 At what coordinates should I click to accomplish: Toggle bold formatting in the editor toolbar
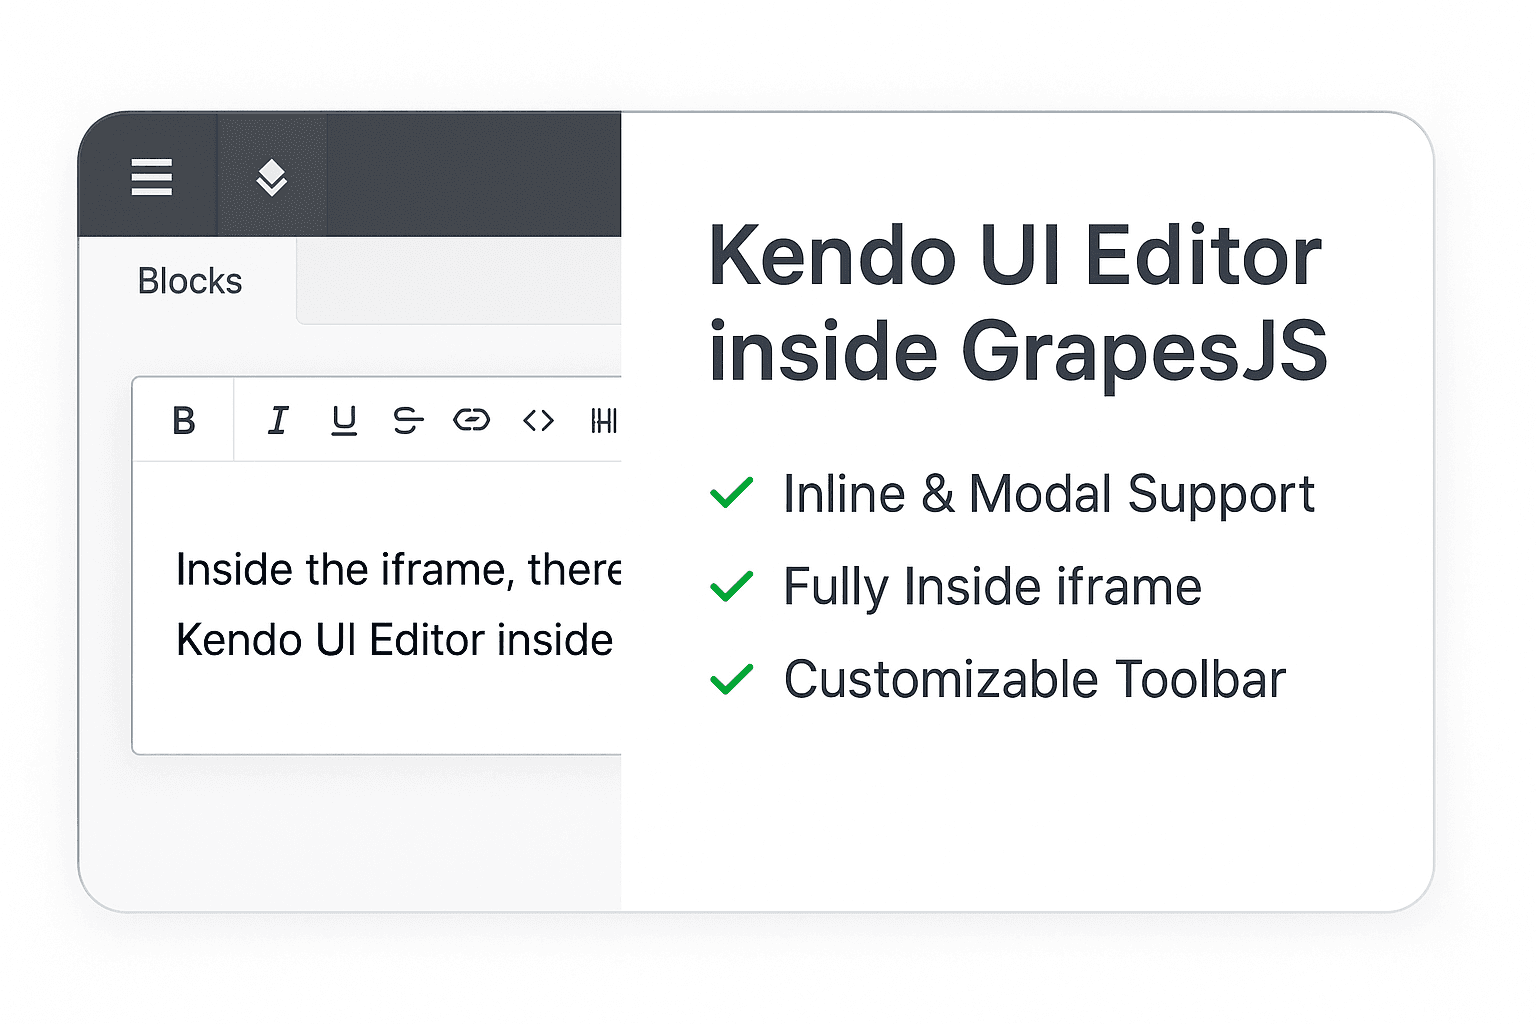(183, 420)
